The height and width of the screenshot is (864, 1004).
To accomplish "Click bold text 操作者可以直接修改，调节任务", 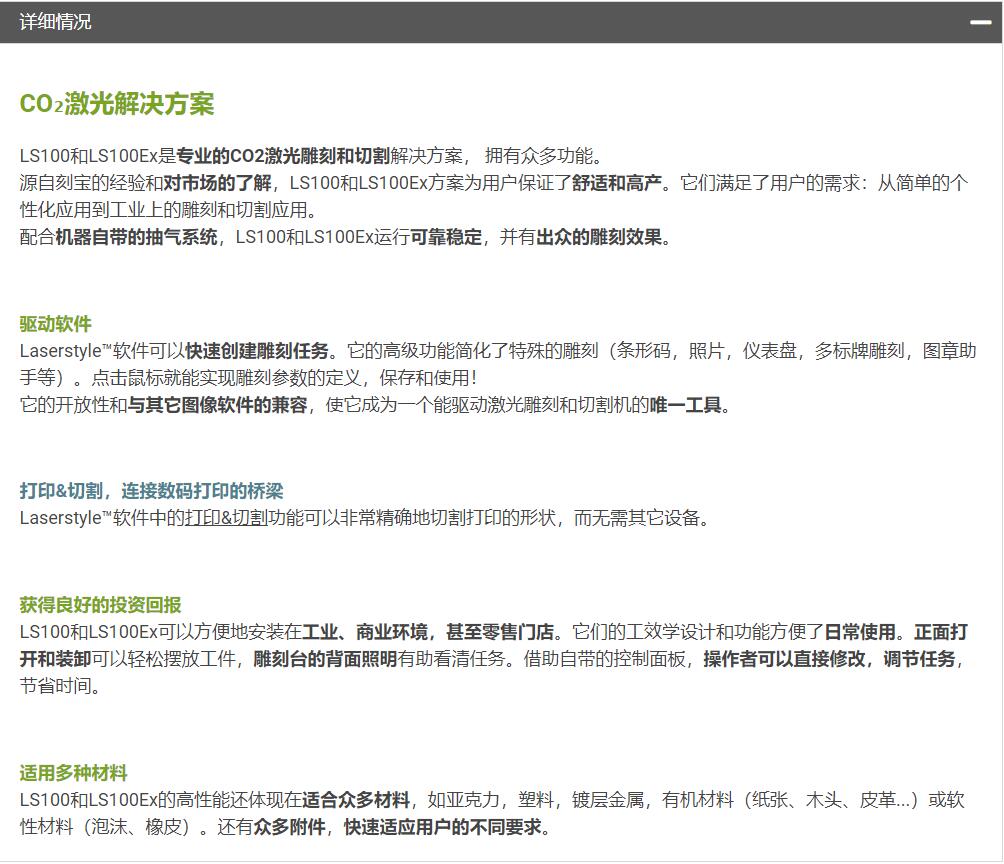I will tap(829, 659).
